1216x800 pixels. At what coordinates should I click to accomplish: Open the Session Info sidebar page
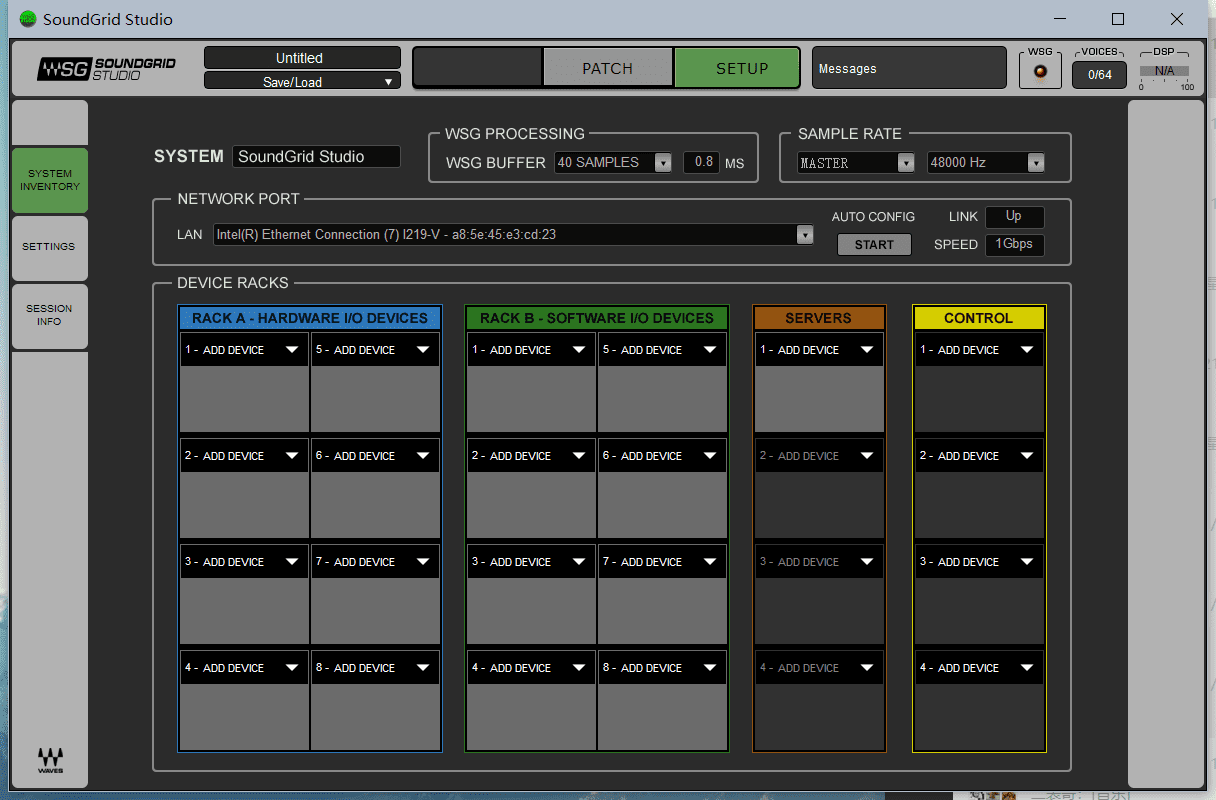[50, 316]
